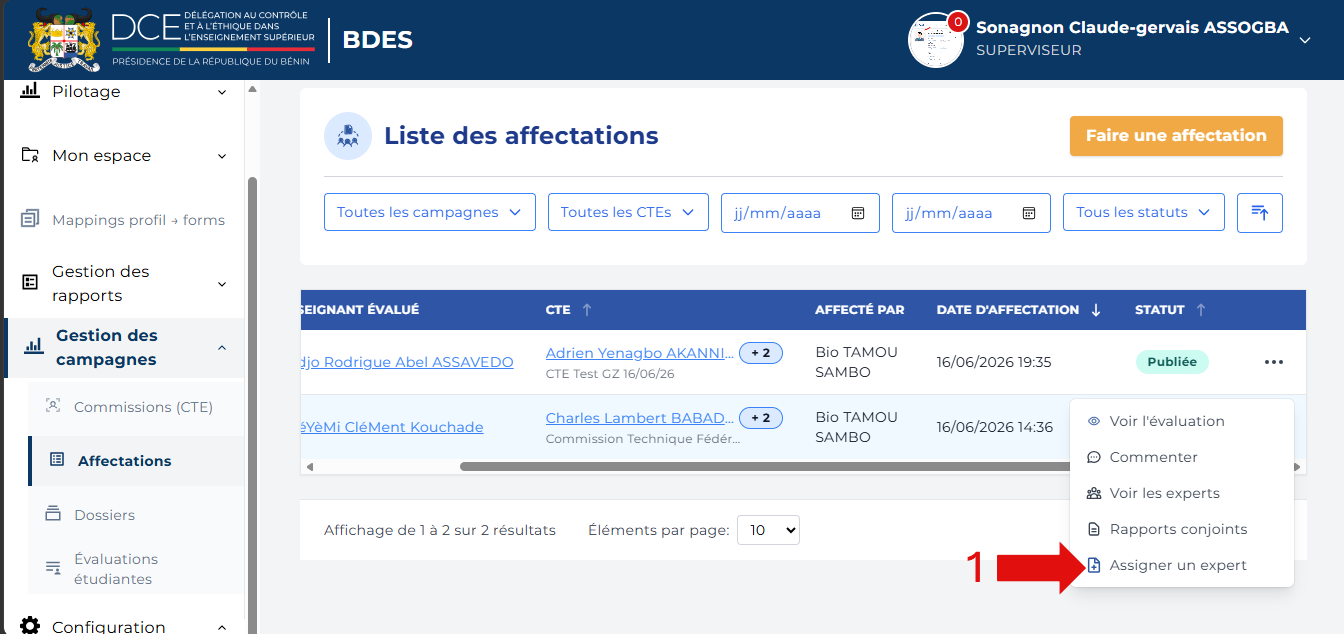Open the user profile avatar
1344x634 pixels.
click(x=935, y=41)
